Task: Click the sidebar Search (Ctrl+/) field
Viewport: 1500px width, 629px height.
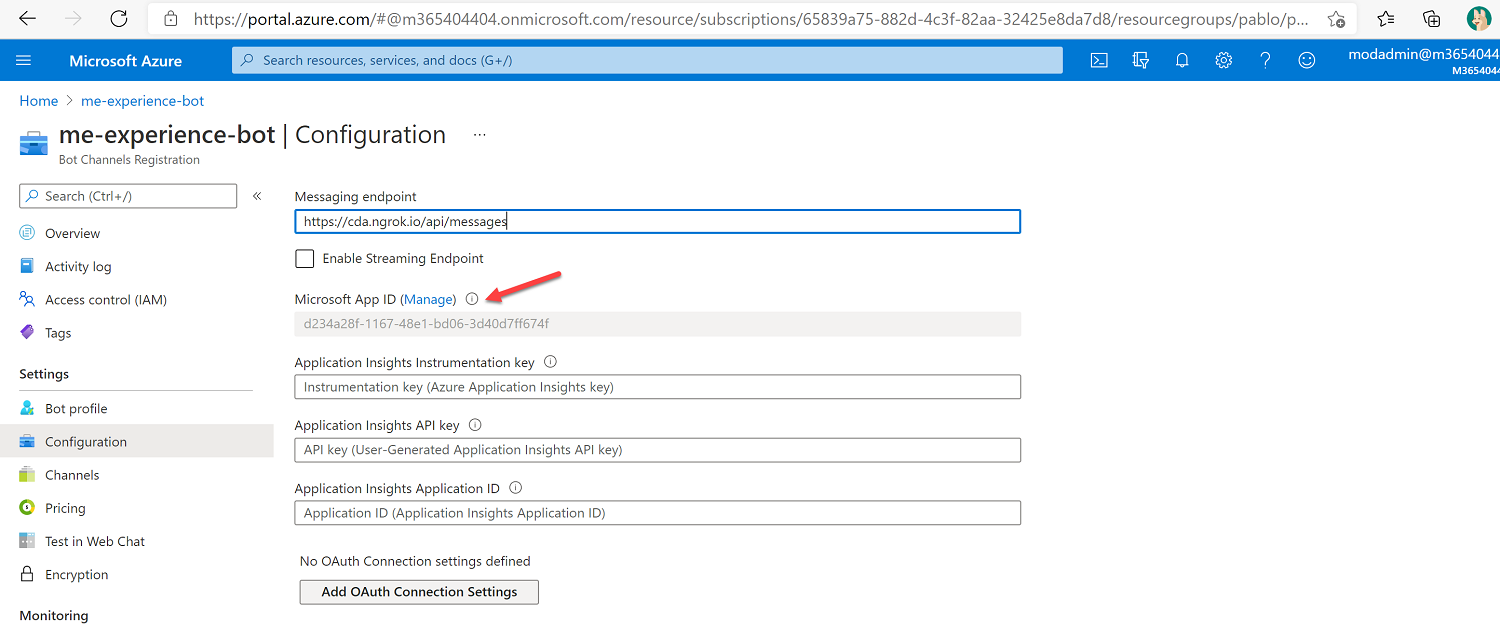Action: pos(128,196)
